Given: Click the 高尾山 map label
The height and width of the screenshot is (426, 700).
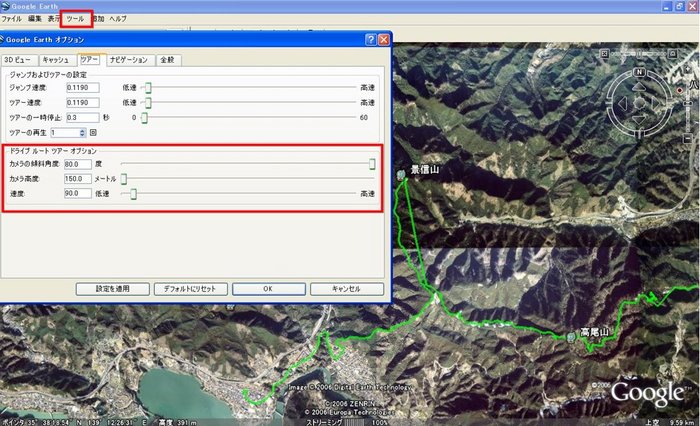Looking at the screenshot, I should click(x=595, y=332).
